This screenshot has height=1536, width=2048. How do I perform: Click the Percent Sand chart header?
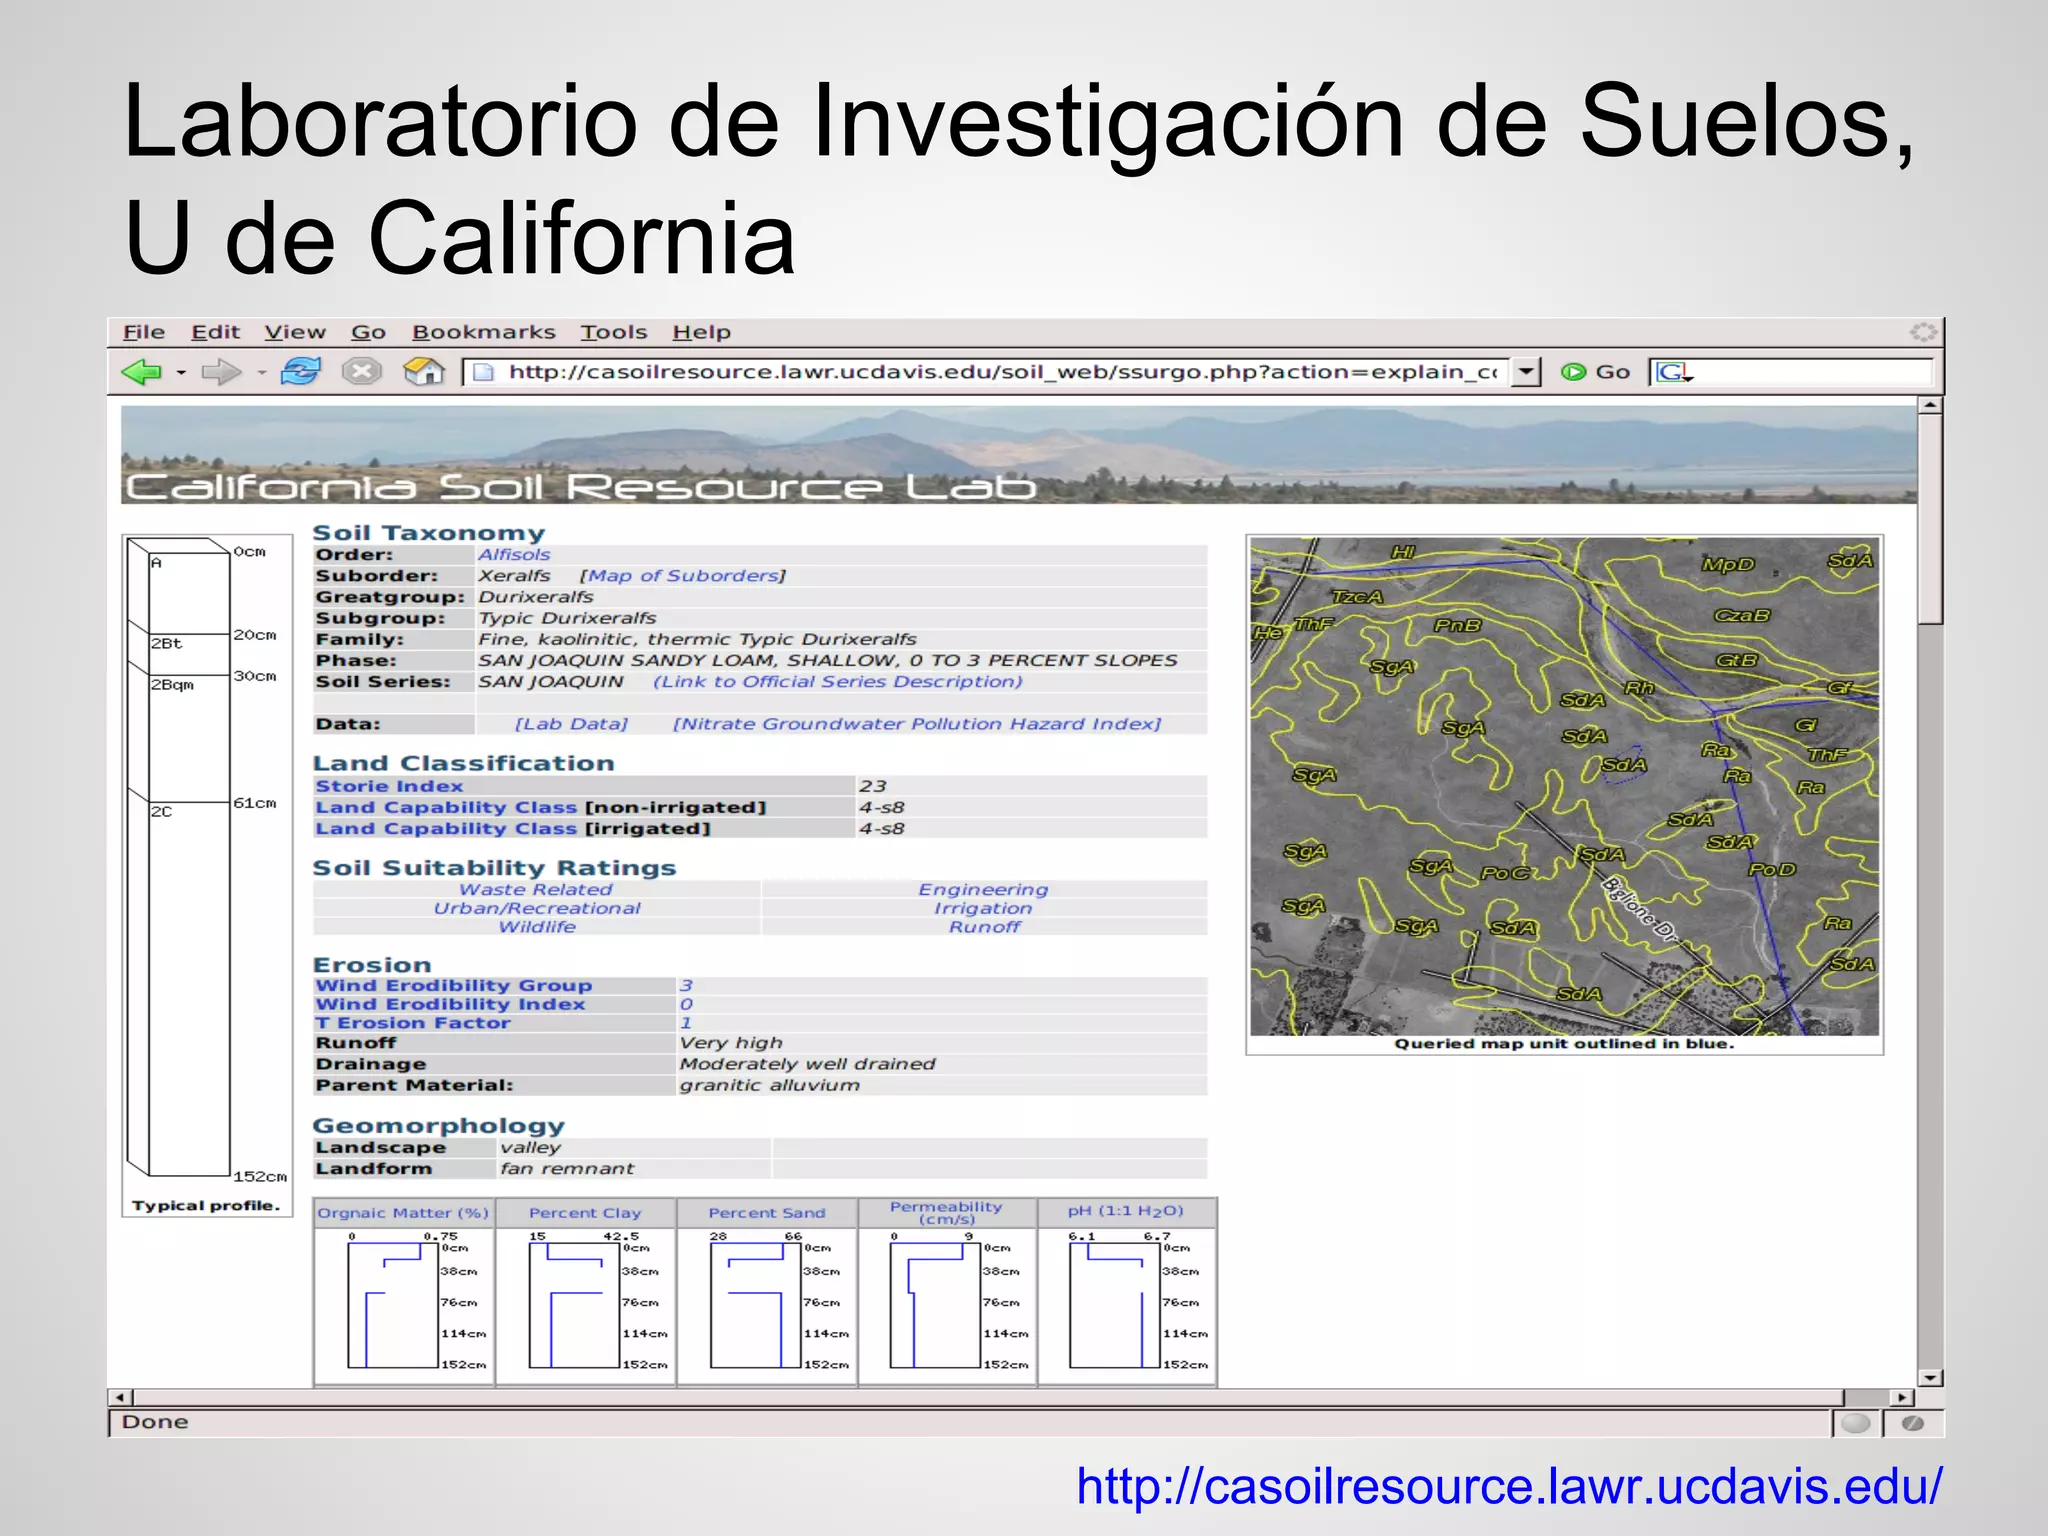point(767,1213)
